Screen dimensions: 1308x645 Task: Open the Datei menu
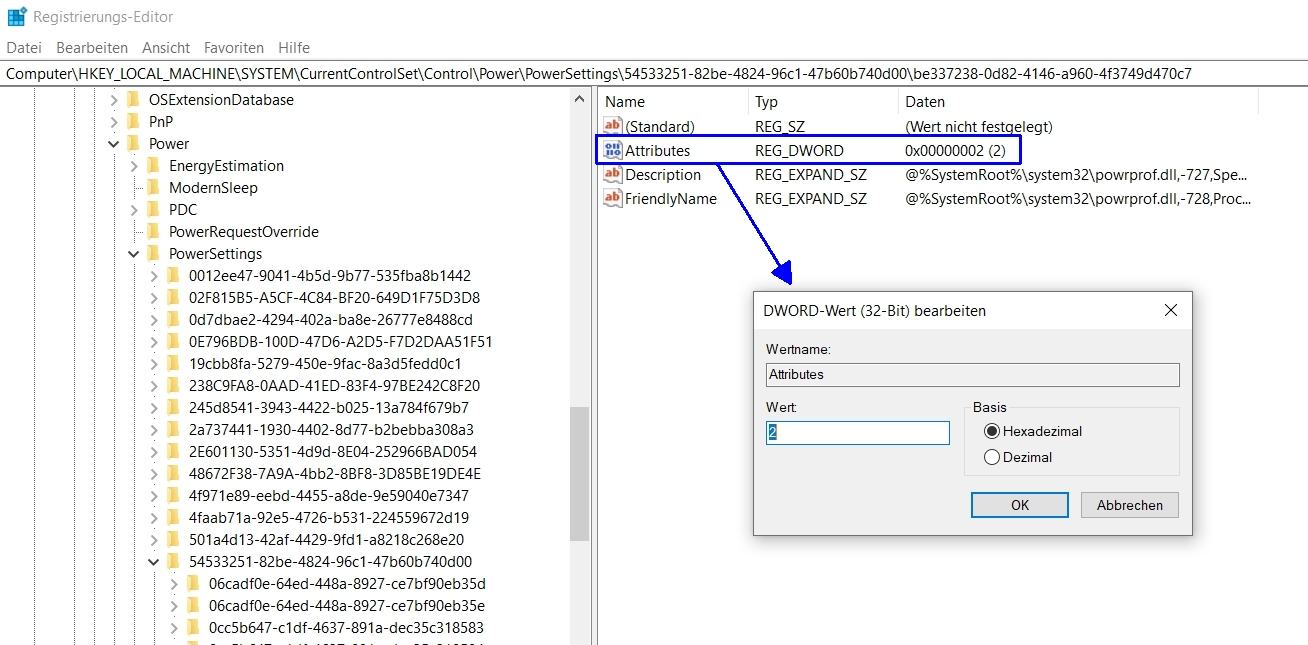click(x=24, y=48)
